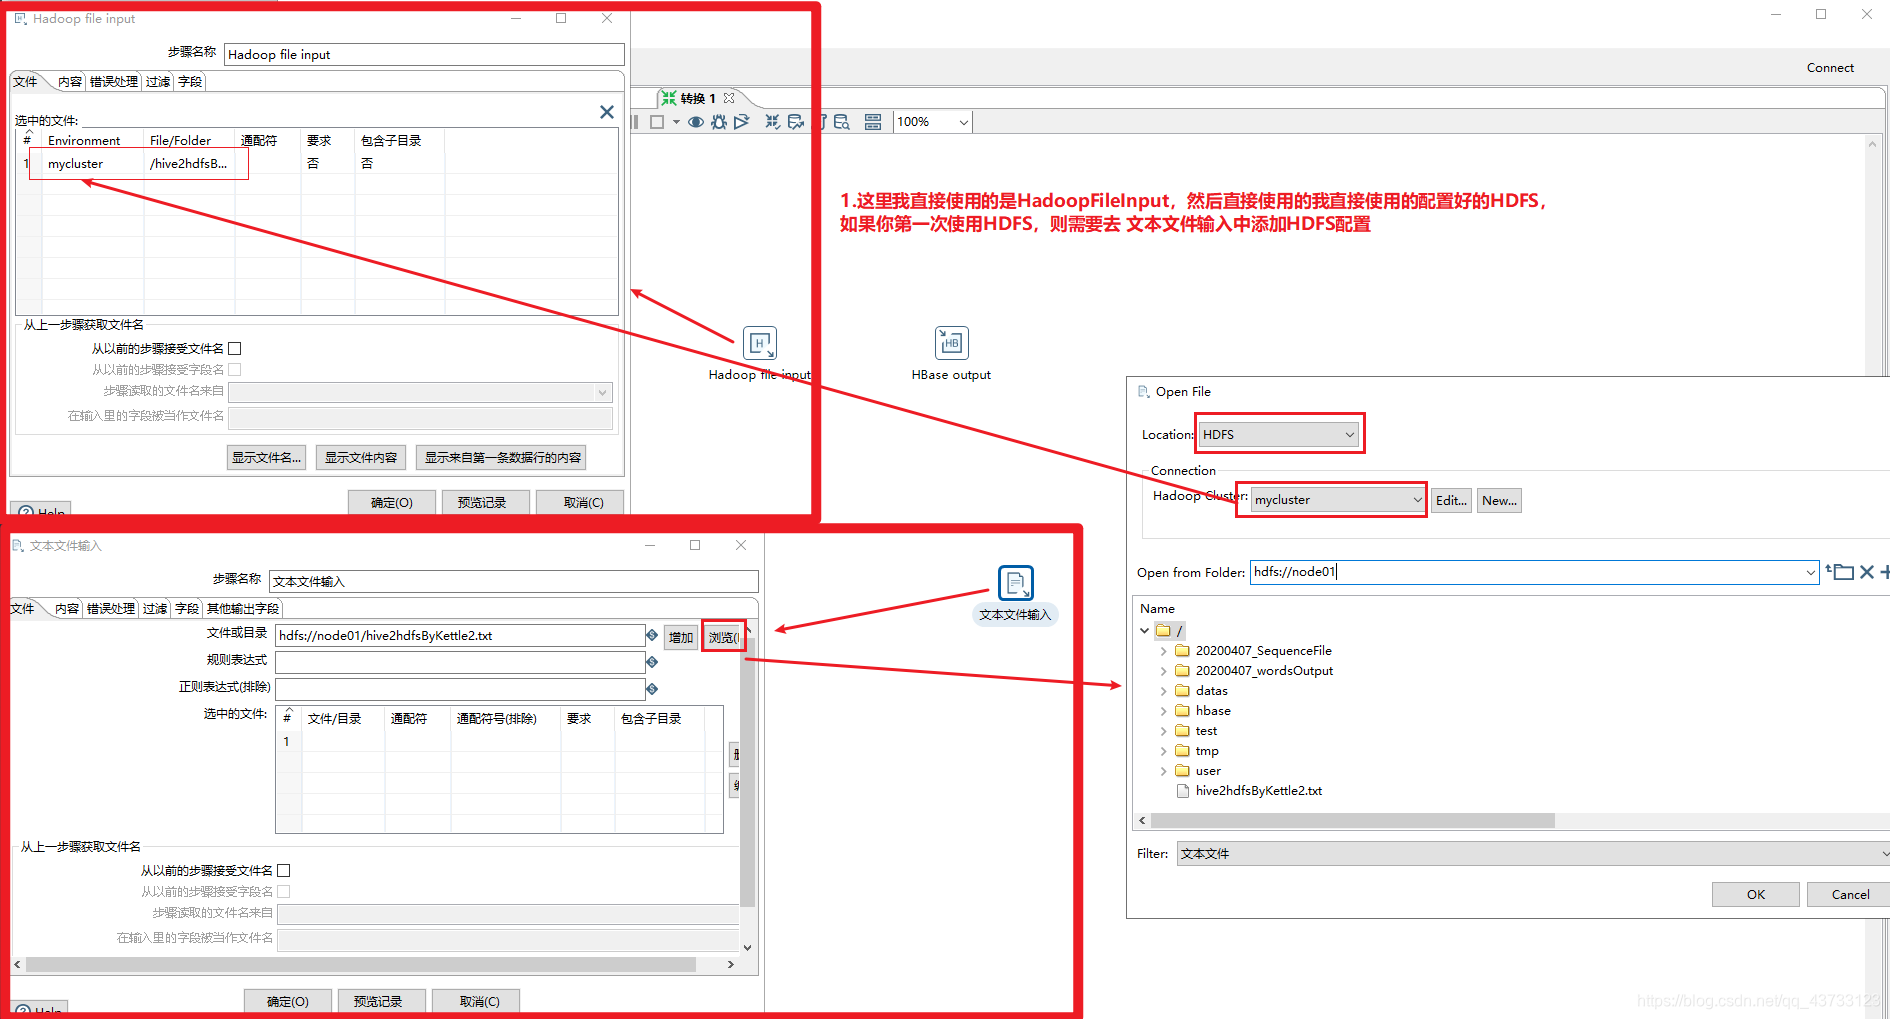Click horizontal scrollbar in Open File tree
Image resolution: width=1890 pixels, height=1019 pixels.
click(x=1352, y=821)
